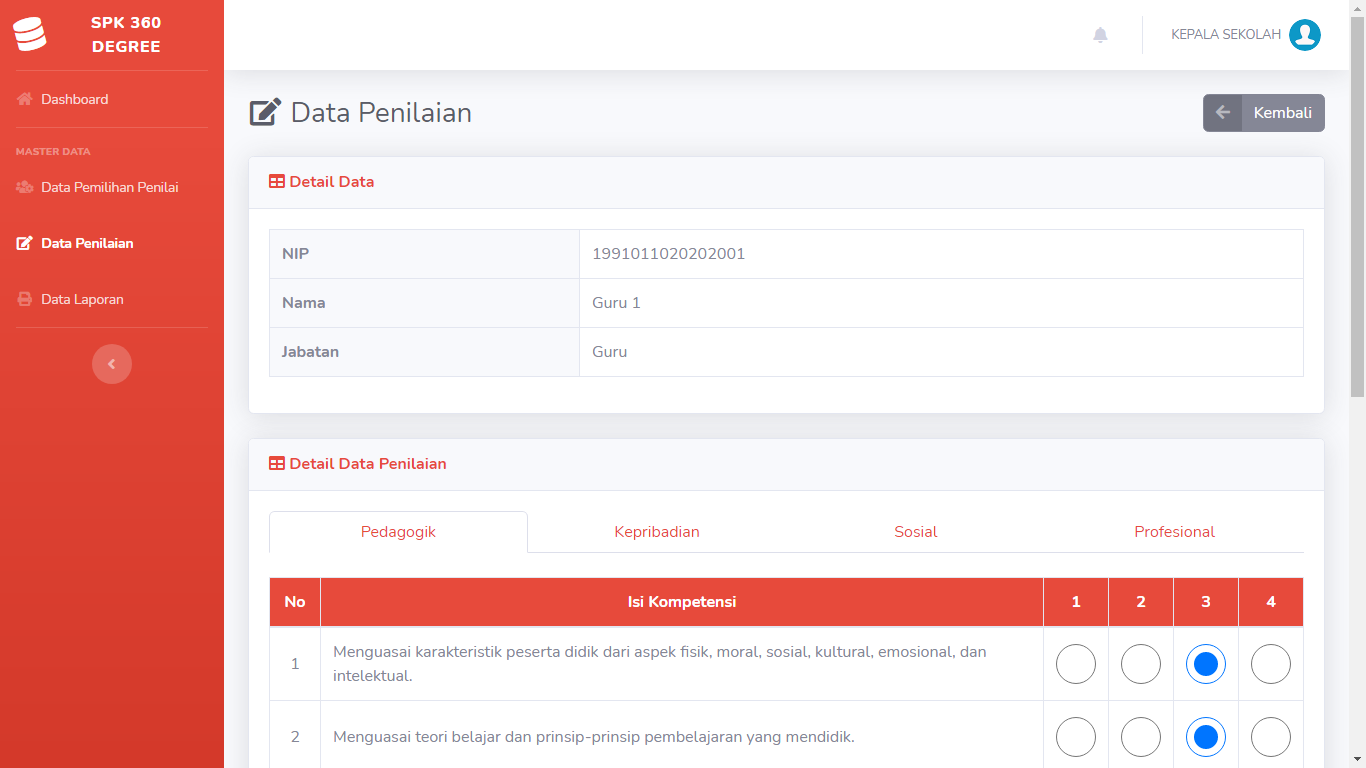
Task: Open Dashboard from the sidebar
Action: click(x=112, y=99)
